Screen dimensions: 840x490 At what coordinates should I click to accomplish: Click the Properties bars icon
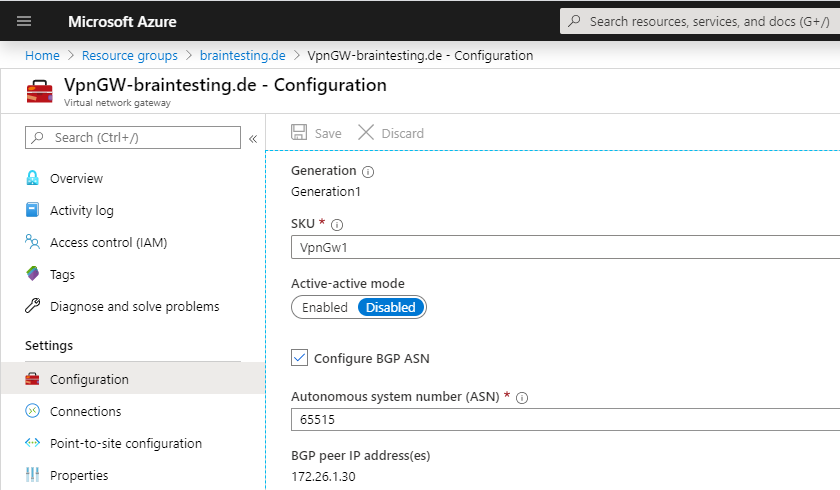[32, 474]
